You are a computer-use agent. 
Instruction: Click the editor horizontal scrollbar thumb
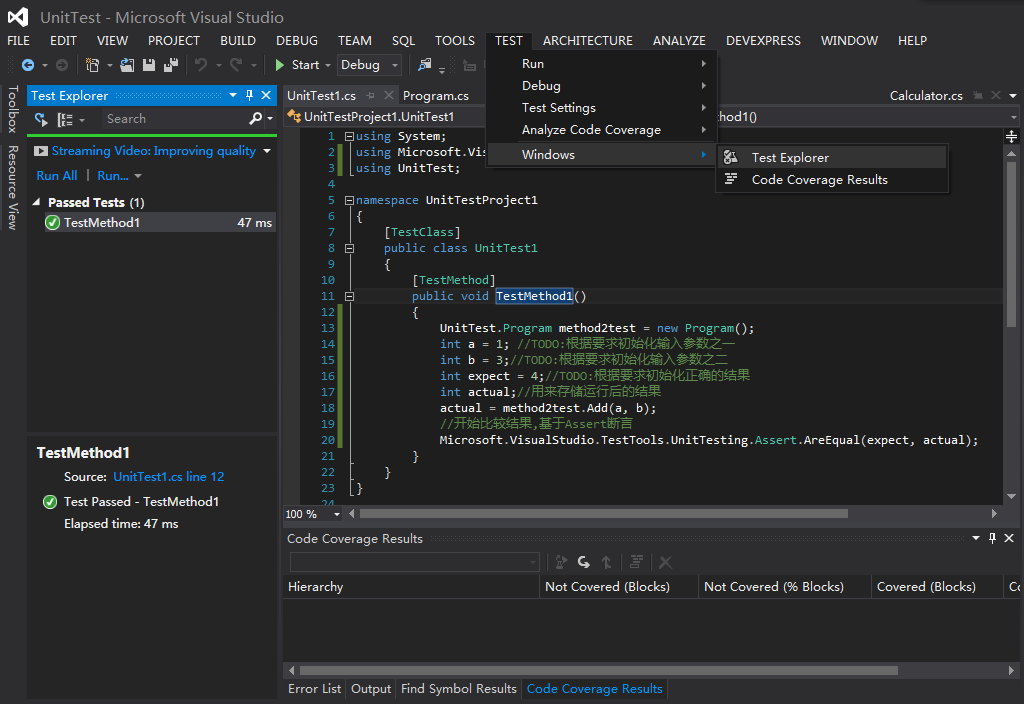(x=604, y=514)
